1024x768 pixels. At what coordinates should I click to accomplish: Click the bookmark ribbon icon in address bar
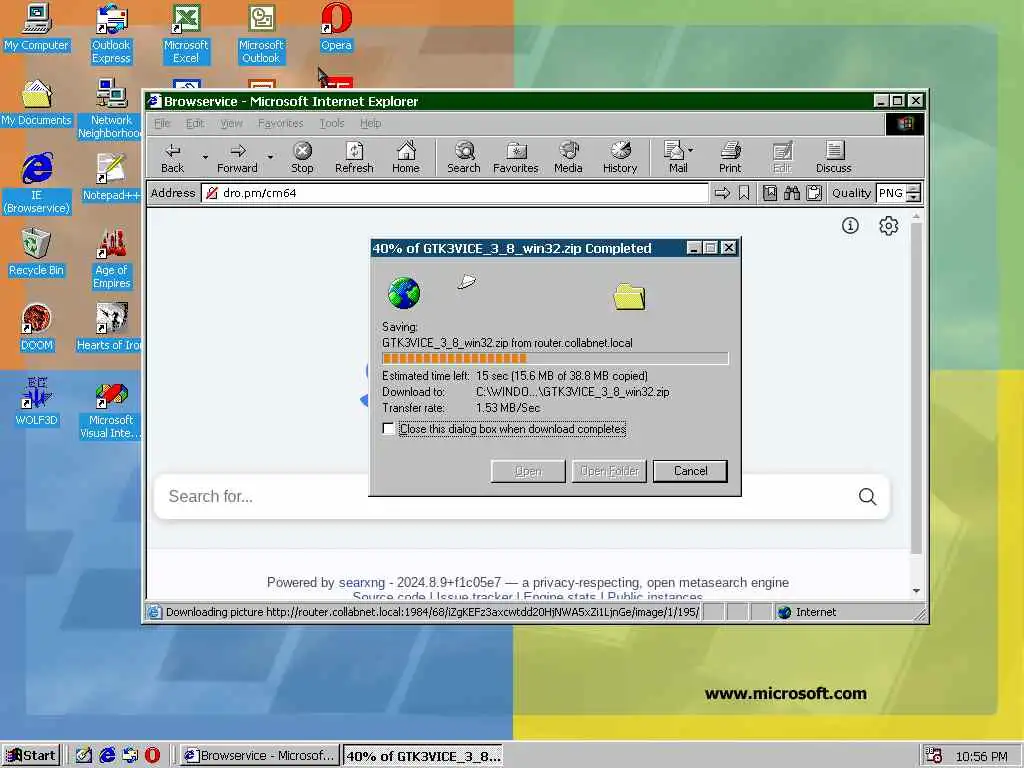[x=744, y=193]
